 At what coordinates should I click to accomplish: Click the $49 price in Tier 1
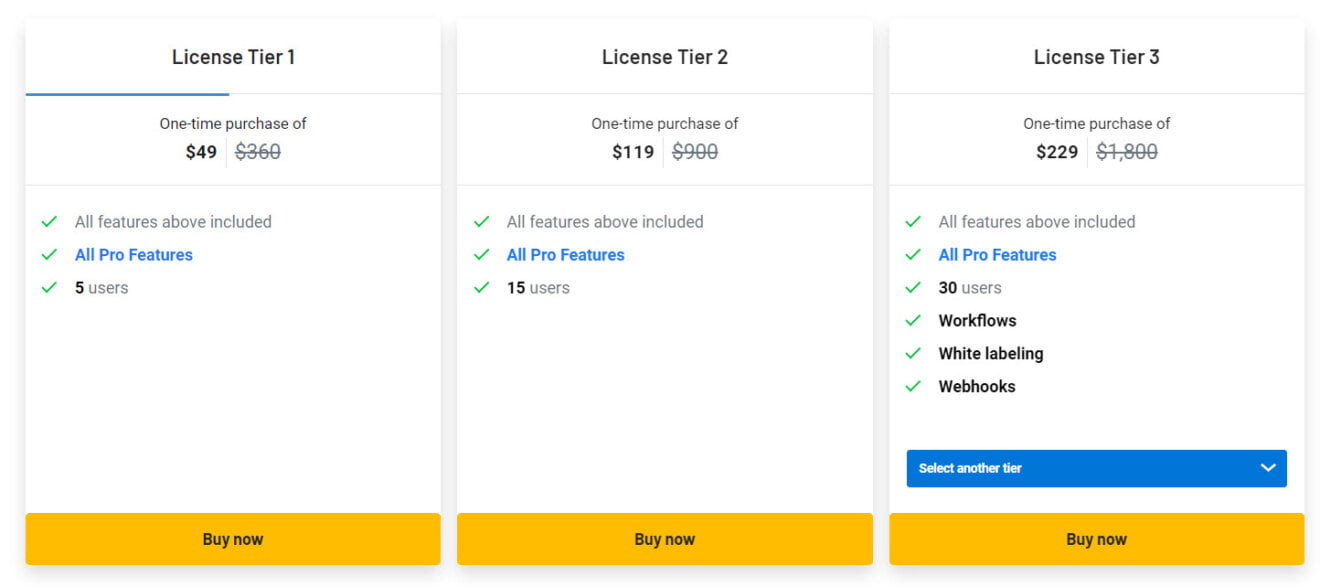coord(201,152)
